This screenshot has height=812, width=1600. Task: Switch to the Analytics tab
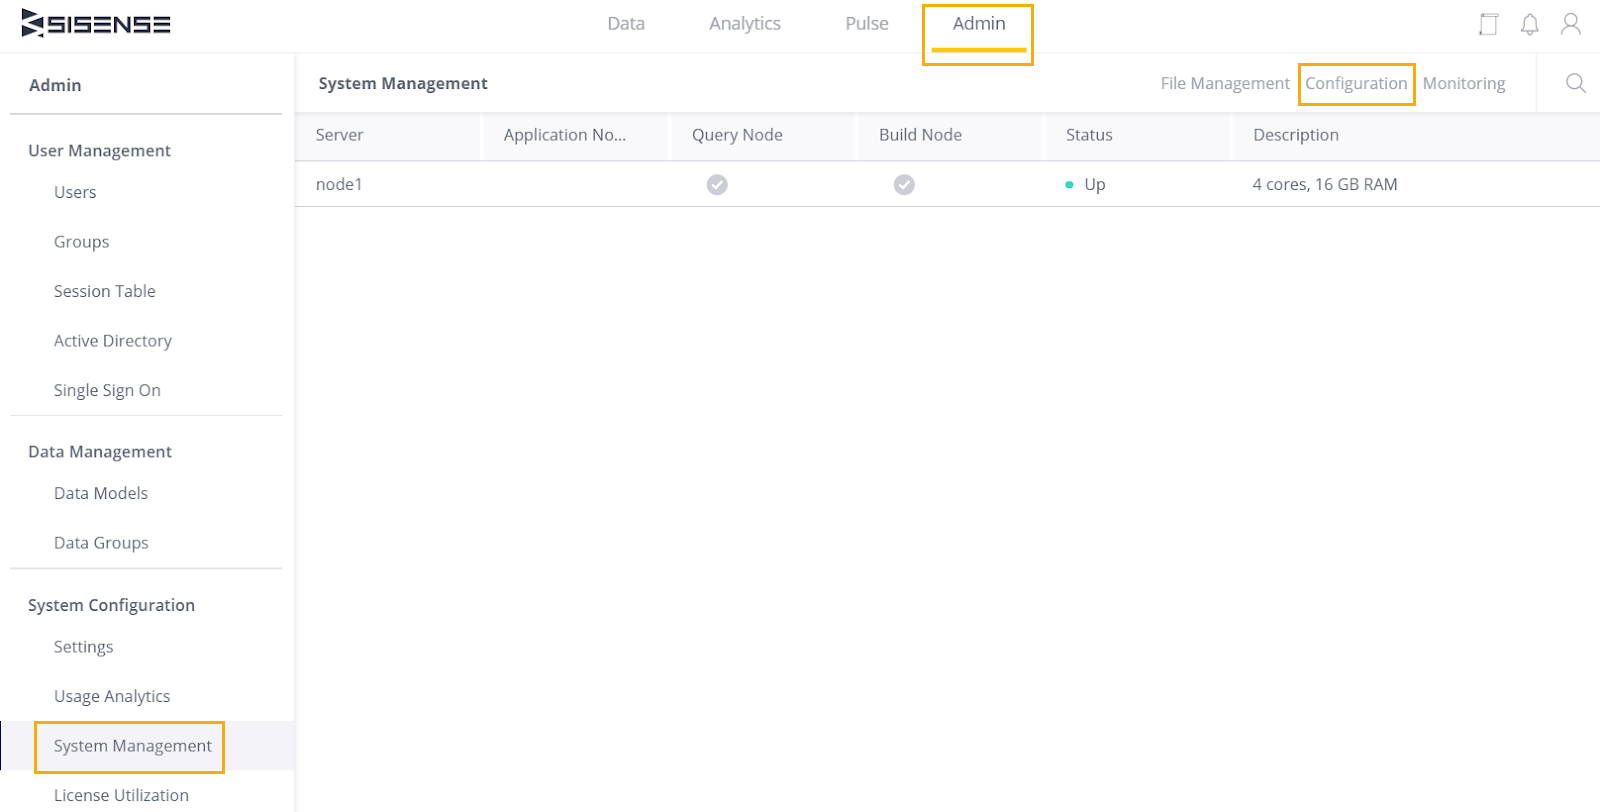tap(744, 24)
